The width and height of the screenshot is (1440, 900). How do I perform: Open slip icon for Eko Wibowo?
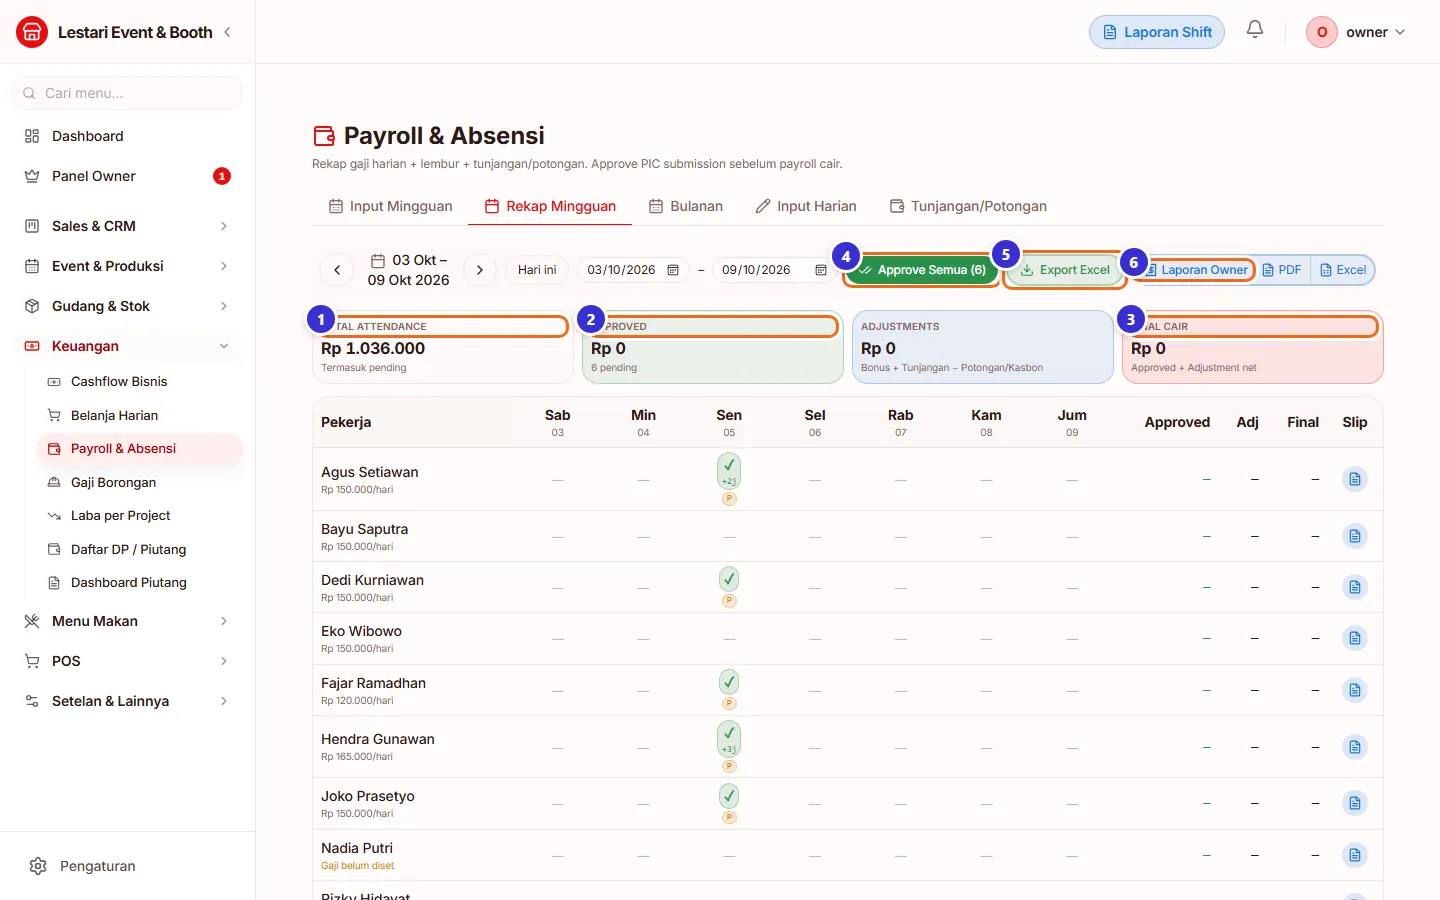point(1354,638)
